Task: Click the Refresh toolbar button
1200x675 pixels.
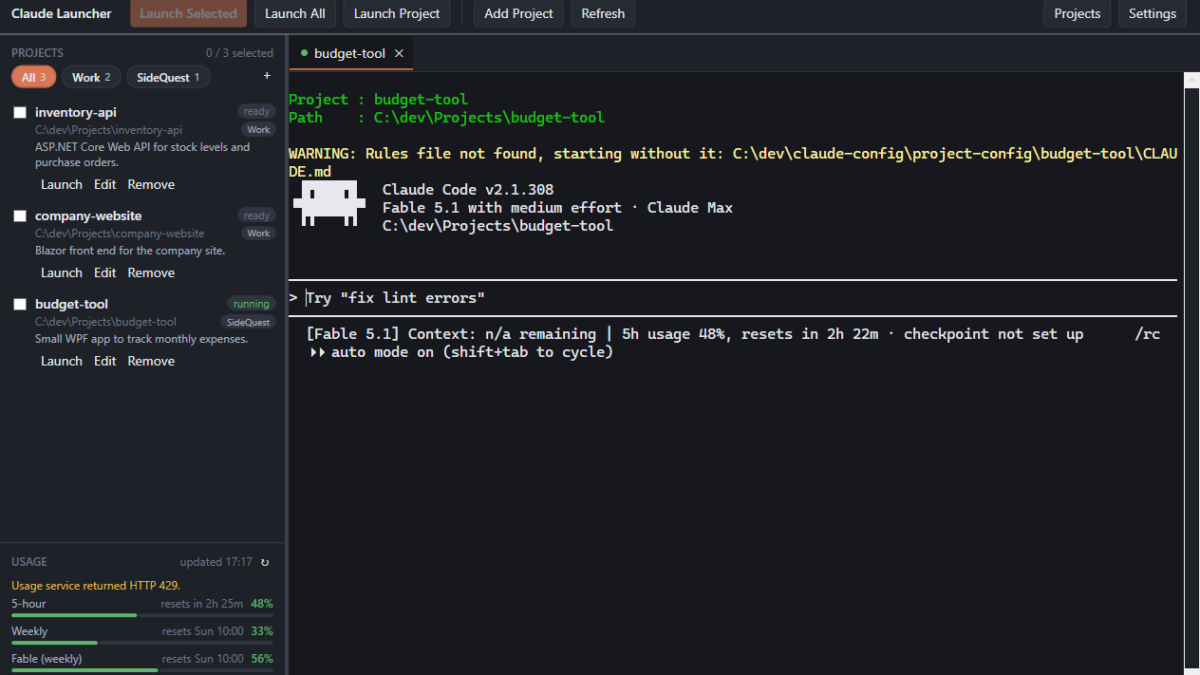Action: click(603, 14)
